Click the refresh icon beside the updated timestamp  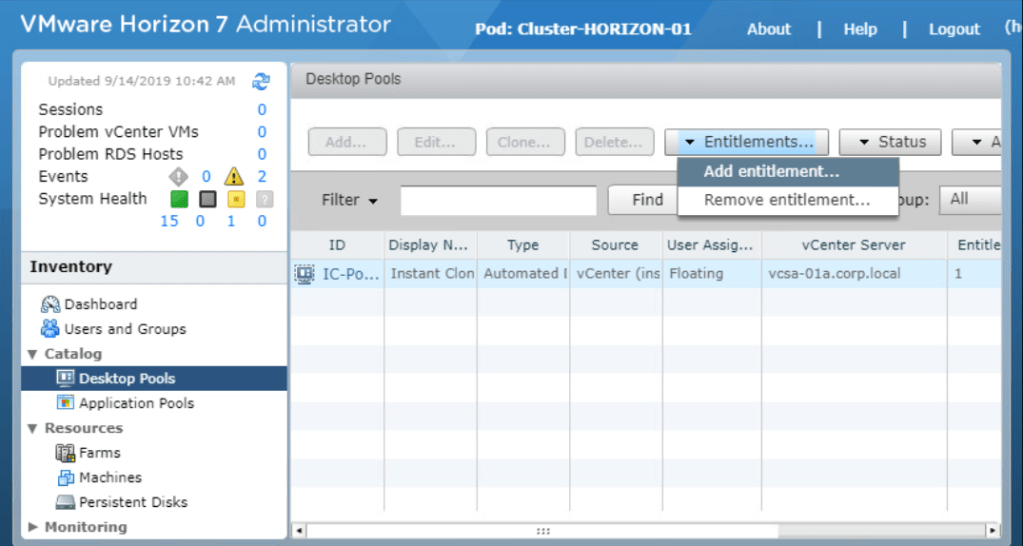click(261, 81)
